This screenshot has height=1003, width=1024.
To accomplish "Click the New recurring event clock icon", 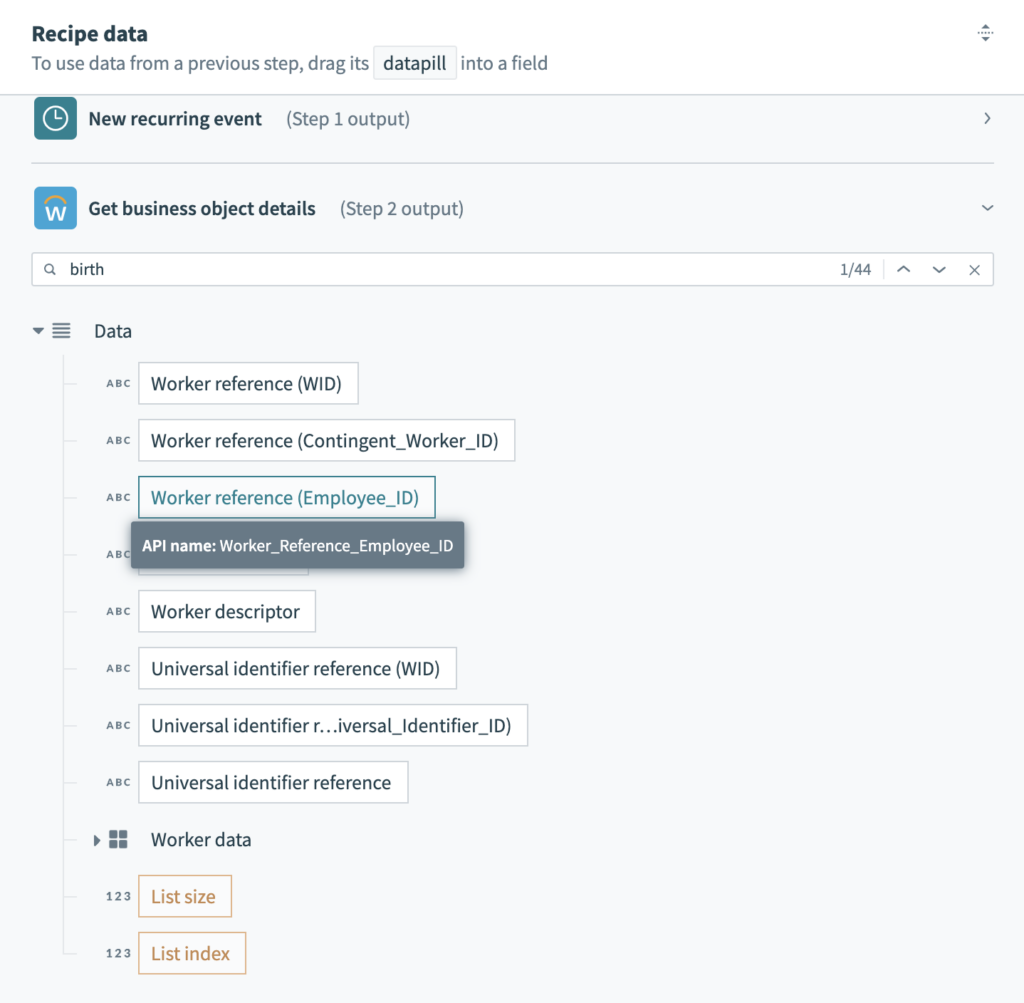I will 54,118.
